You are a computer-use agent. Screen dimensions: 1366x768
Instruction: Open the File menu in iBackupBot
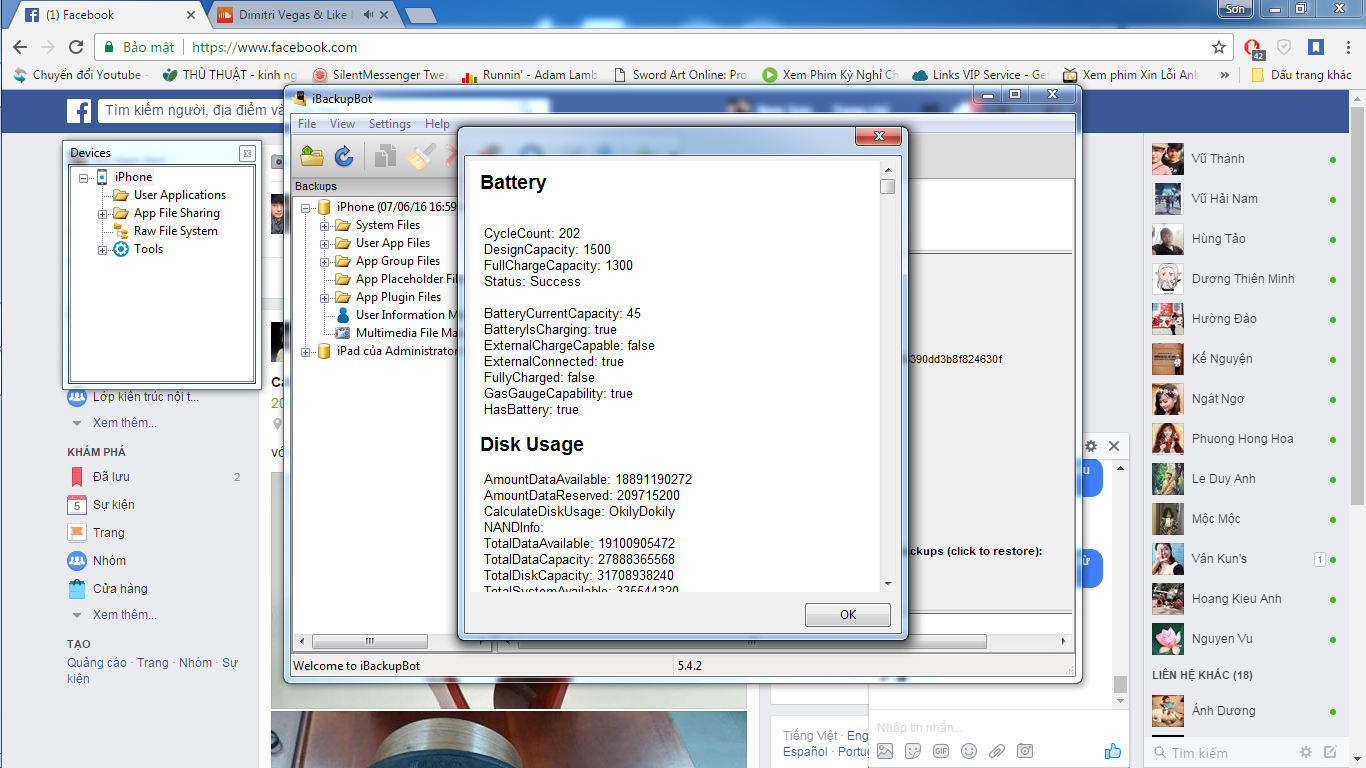point(307,124)
